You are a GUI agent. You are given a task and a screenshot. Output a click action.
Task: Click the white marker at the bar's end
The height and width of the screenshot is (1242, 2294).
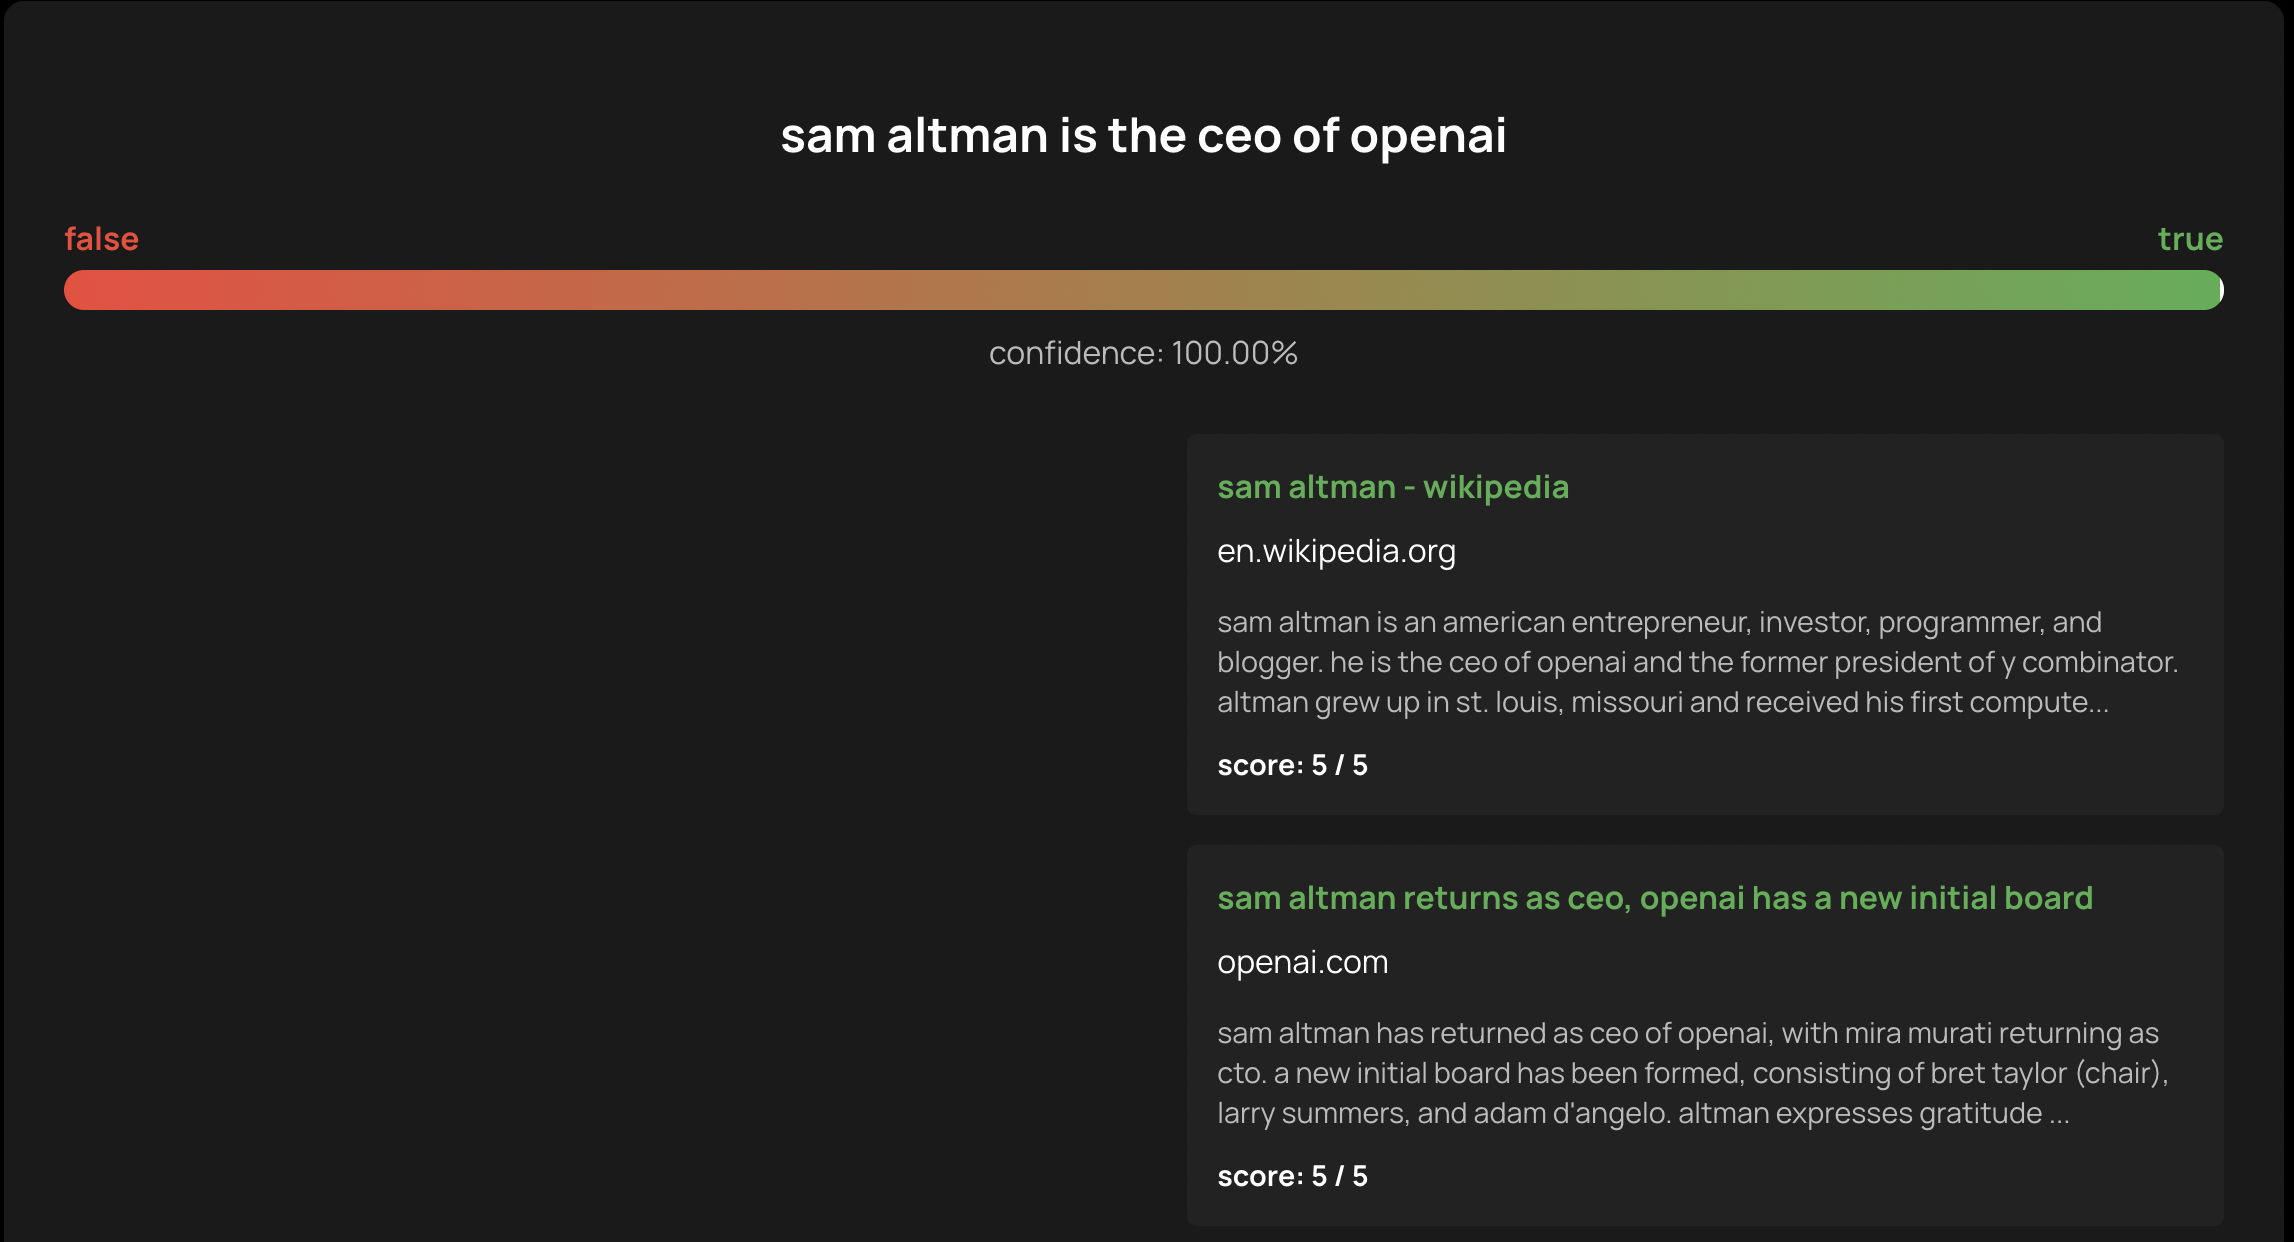(2220, 290)
